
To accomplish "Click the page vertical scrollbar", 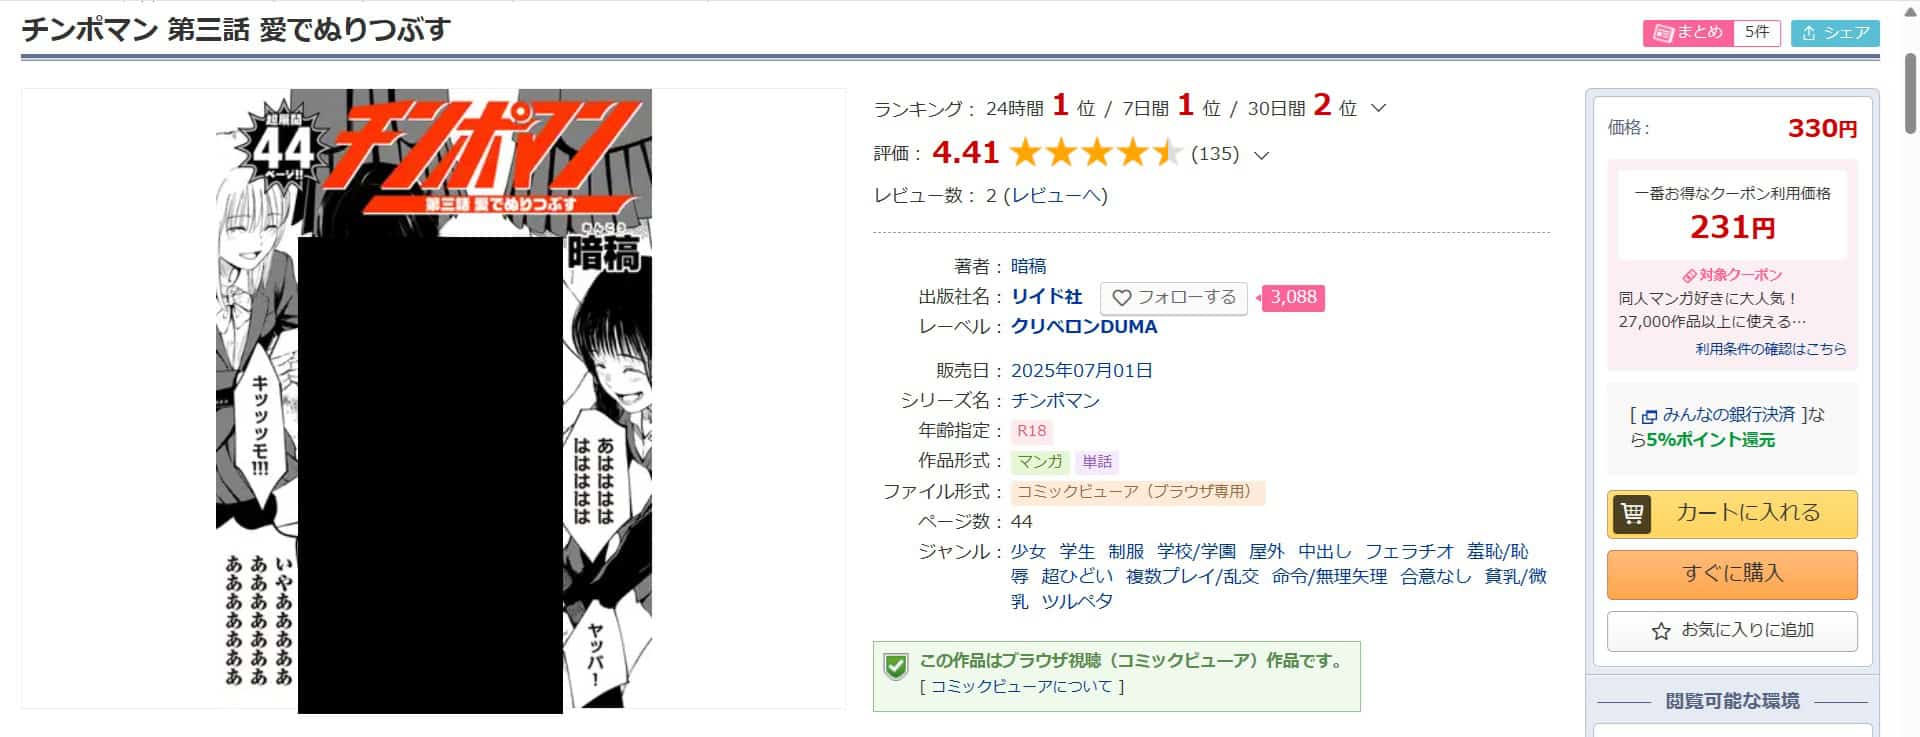I will coord(1910,368).
